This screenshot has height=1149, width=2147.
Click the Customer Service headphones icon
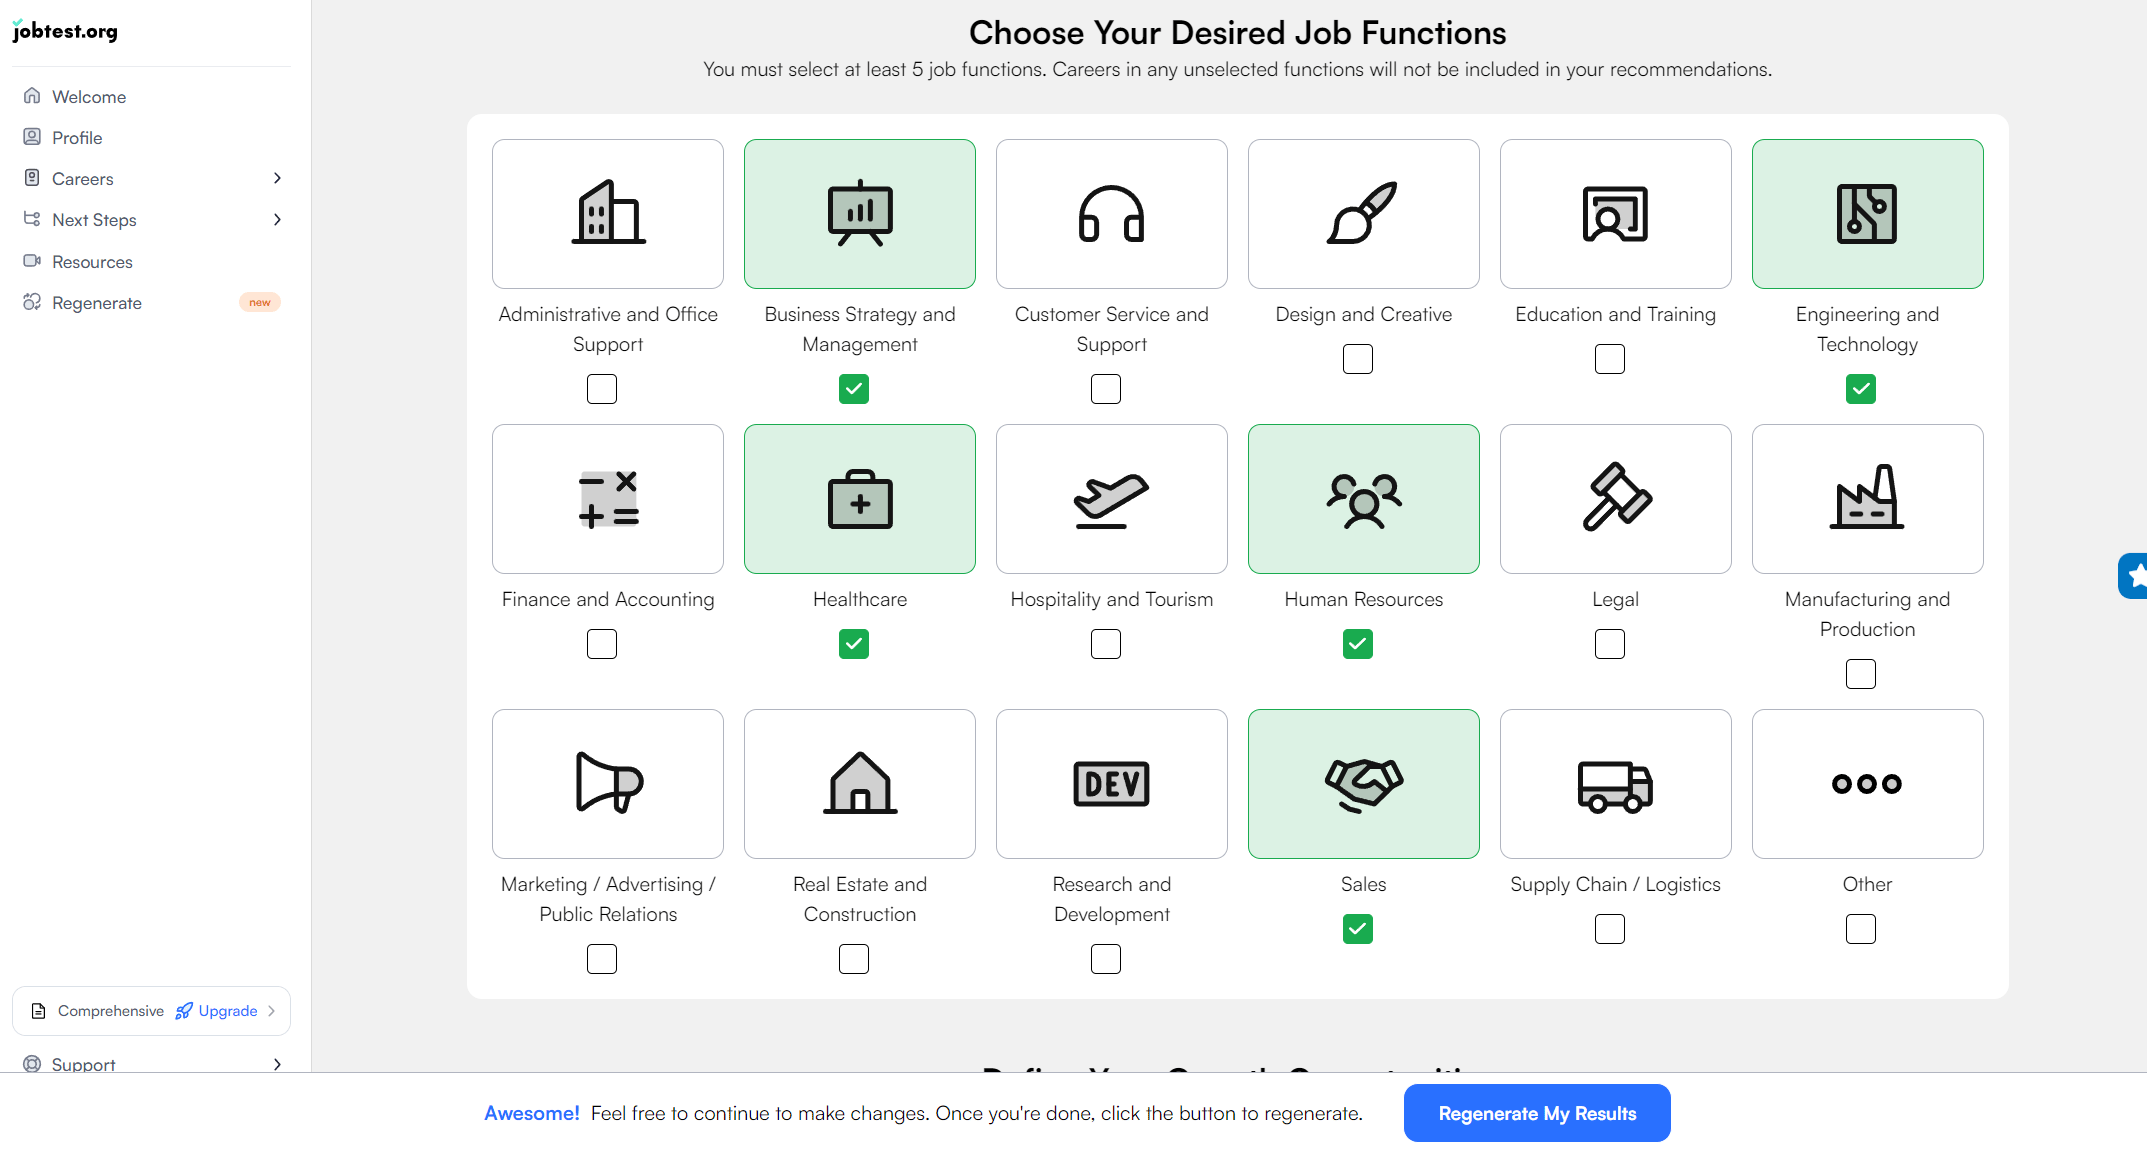pyautogui.click(x=1111, y=213)
